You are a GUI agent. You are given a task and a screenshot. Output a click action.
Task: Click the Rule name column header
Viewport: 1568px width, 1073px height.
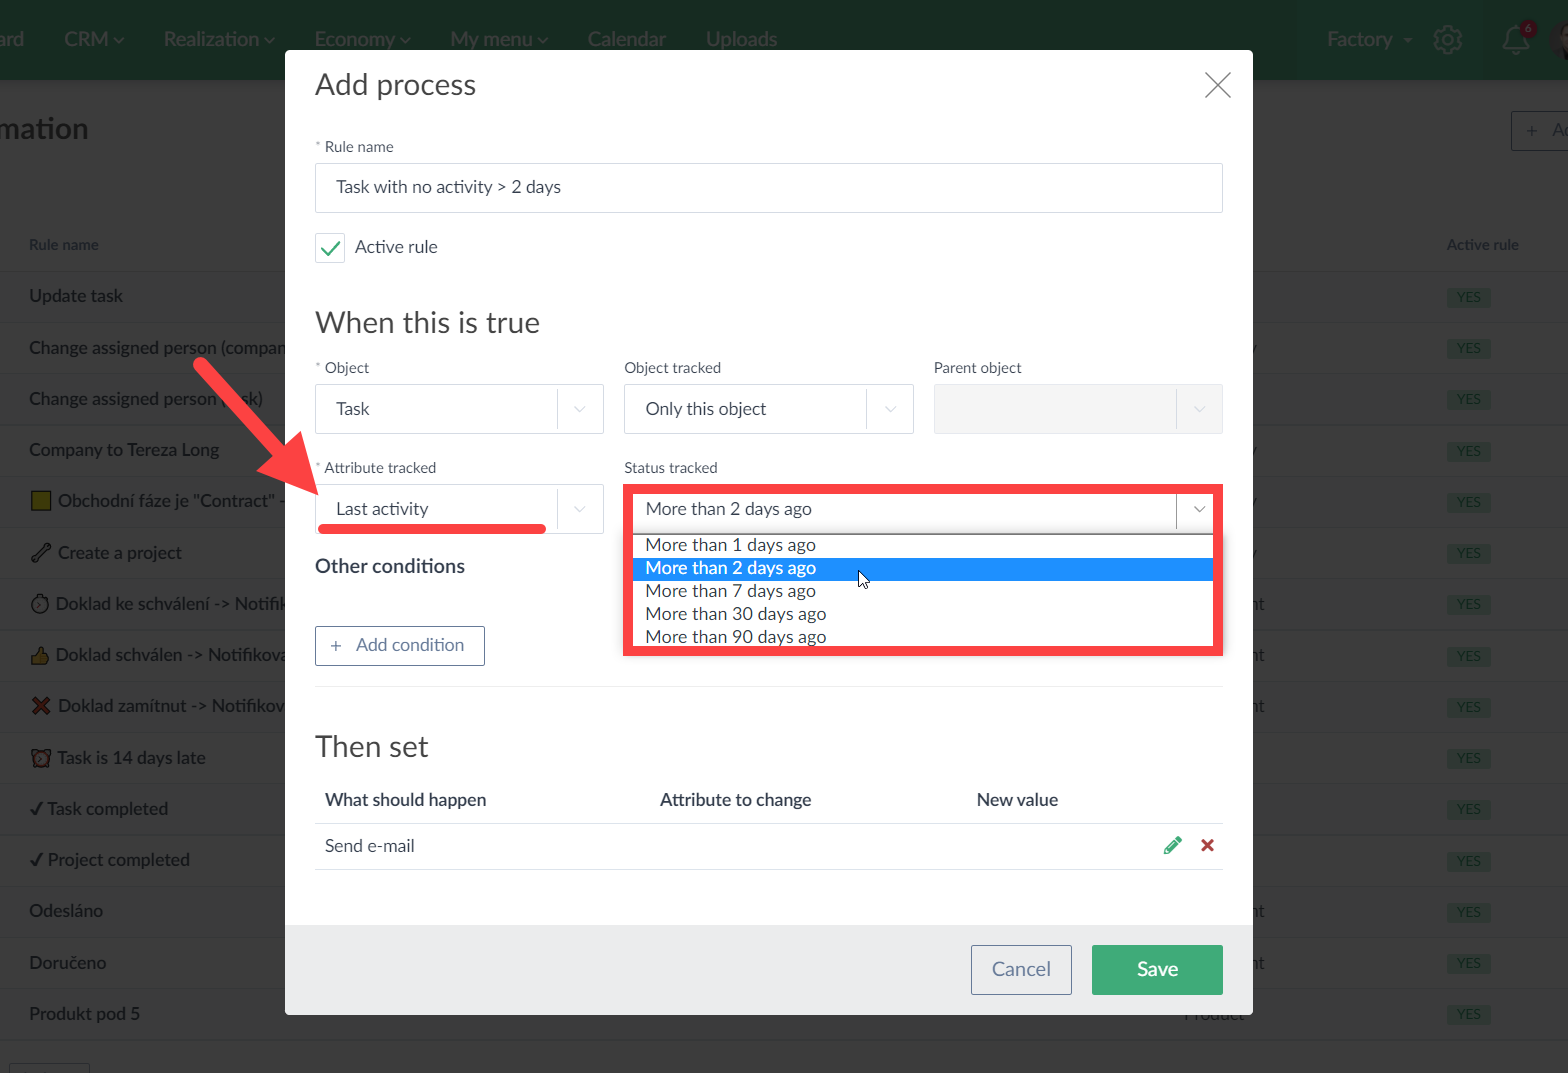pos(63,245)
